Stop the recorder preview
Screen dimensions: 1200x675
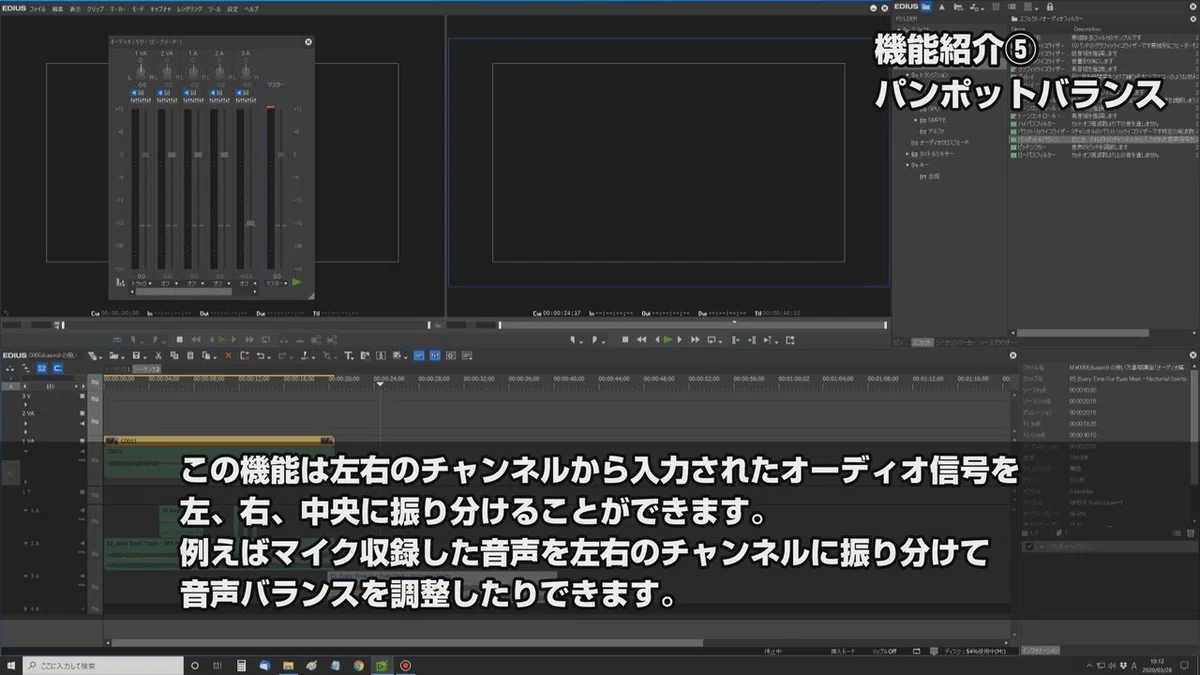coord(625,340)
